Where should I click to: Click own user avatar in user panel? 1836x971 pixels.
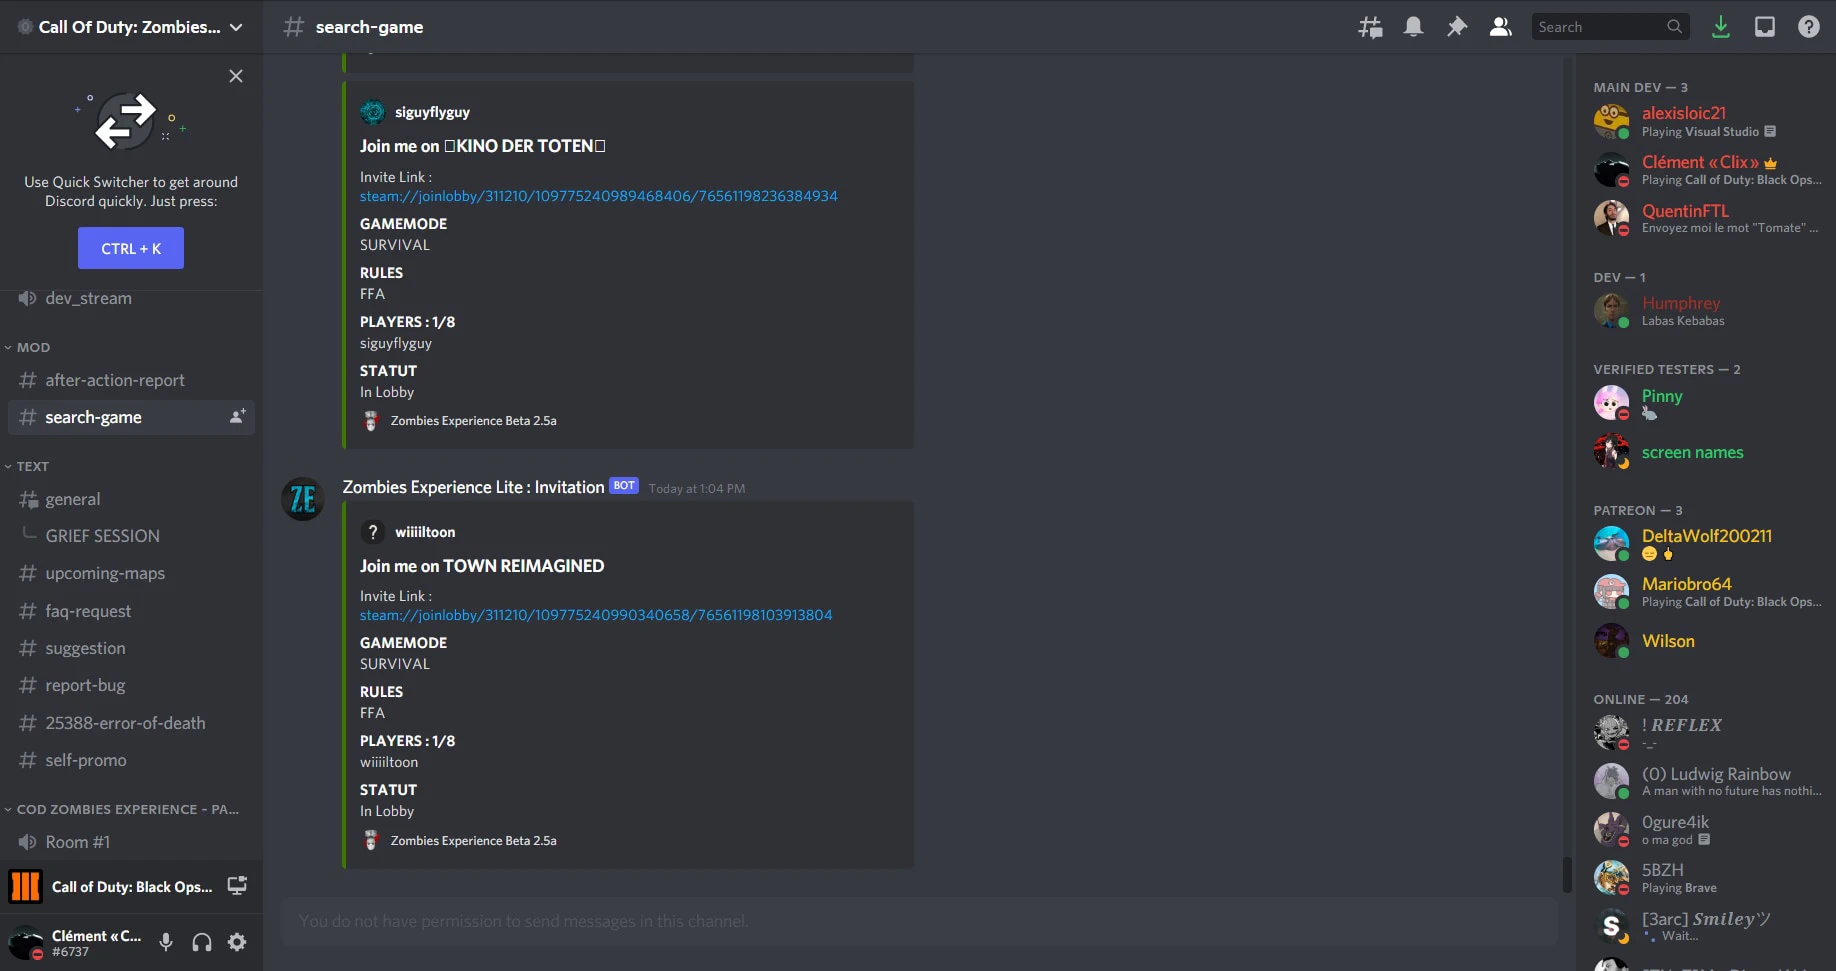25,943
